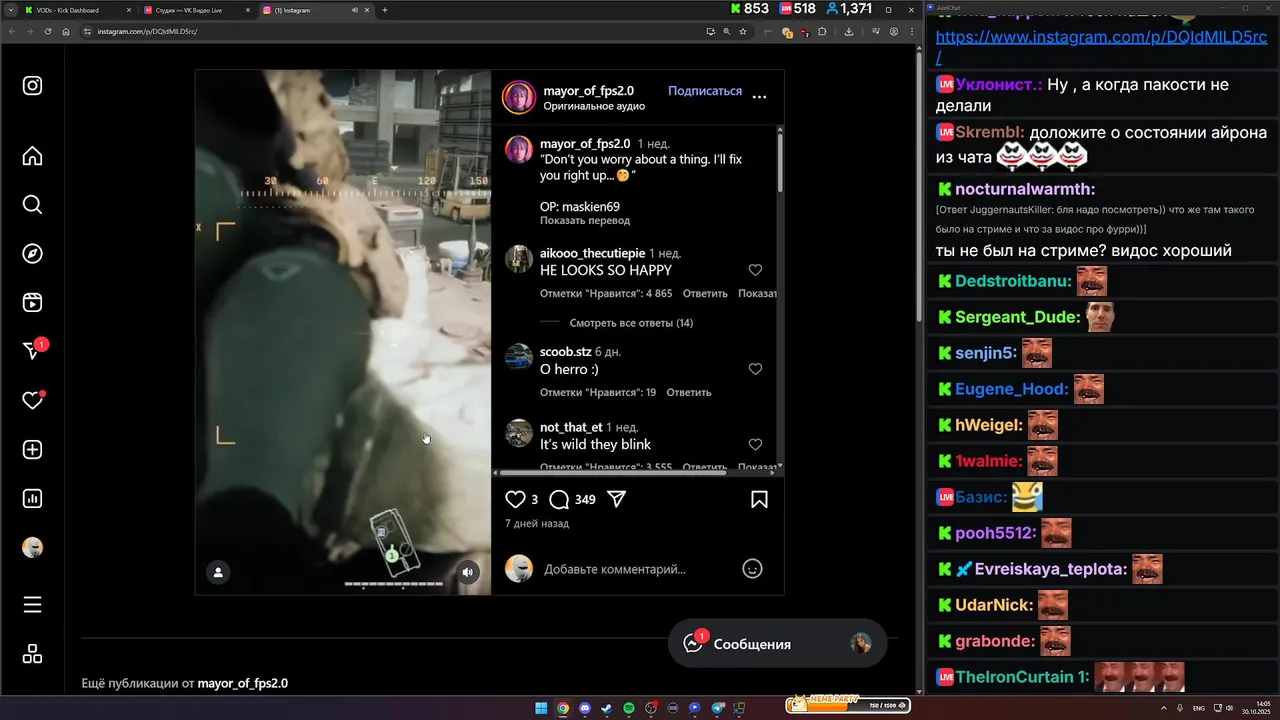Open Windows Start menu

[x=540, y=708]
